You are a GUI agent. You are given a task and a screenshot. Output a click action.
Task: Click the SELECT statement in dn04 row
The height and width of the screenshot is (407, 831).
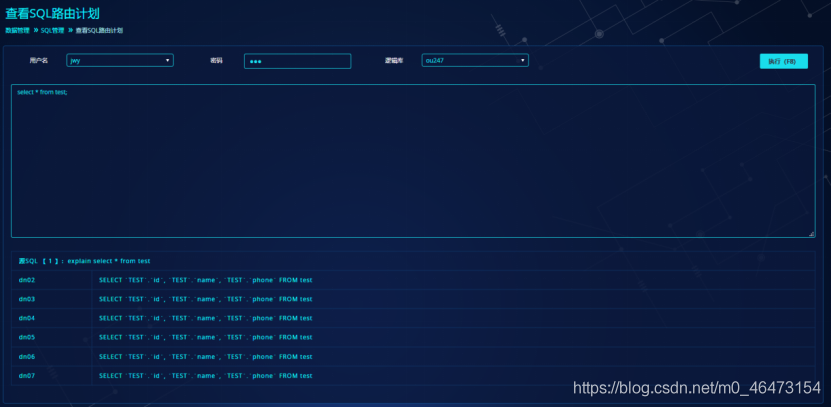[x=206, y=318]
